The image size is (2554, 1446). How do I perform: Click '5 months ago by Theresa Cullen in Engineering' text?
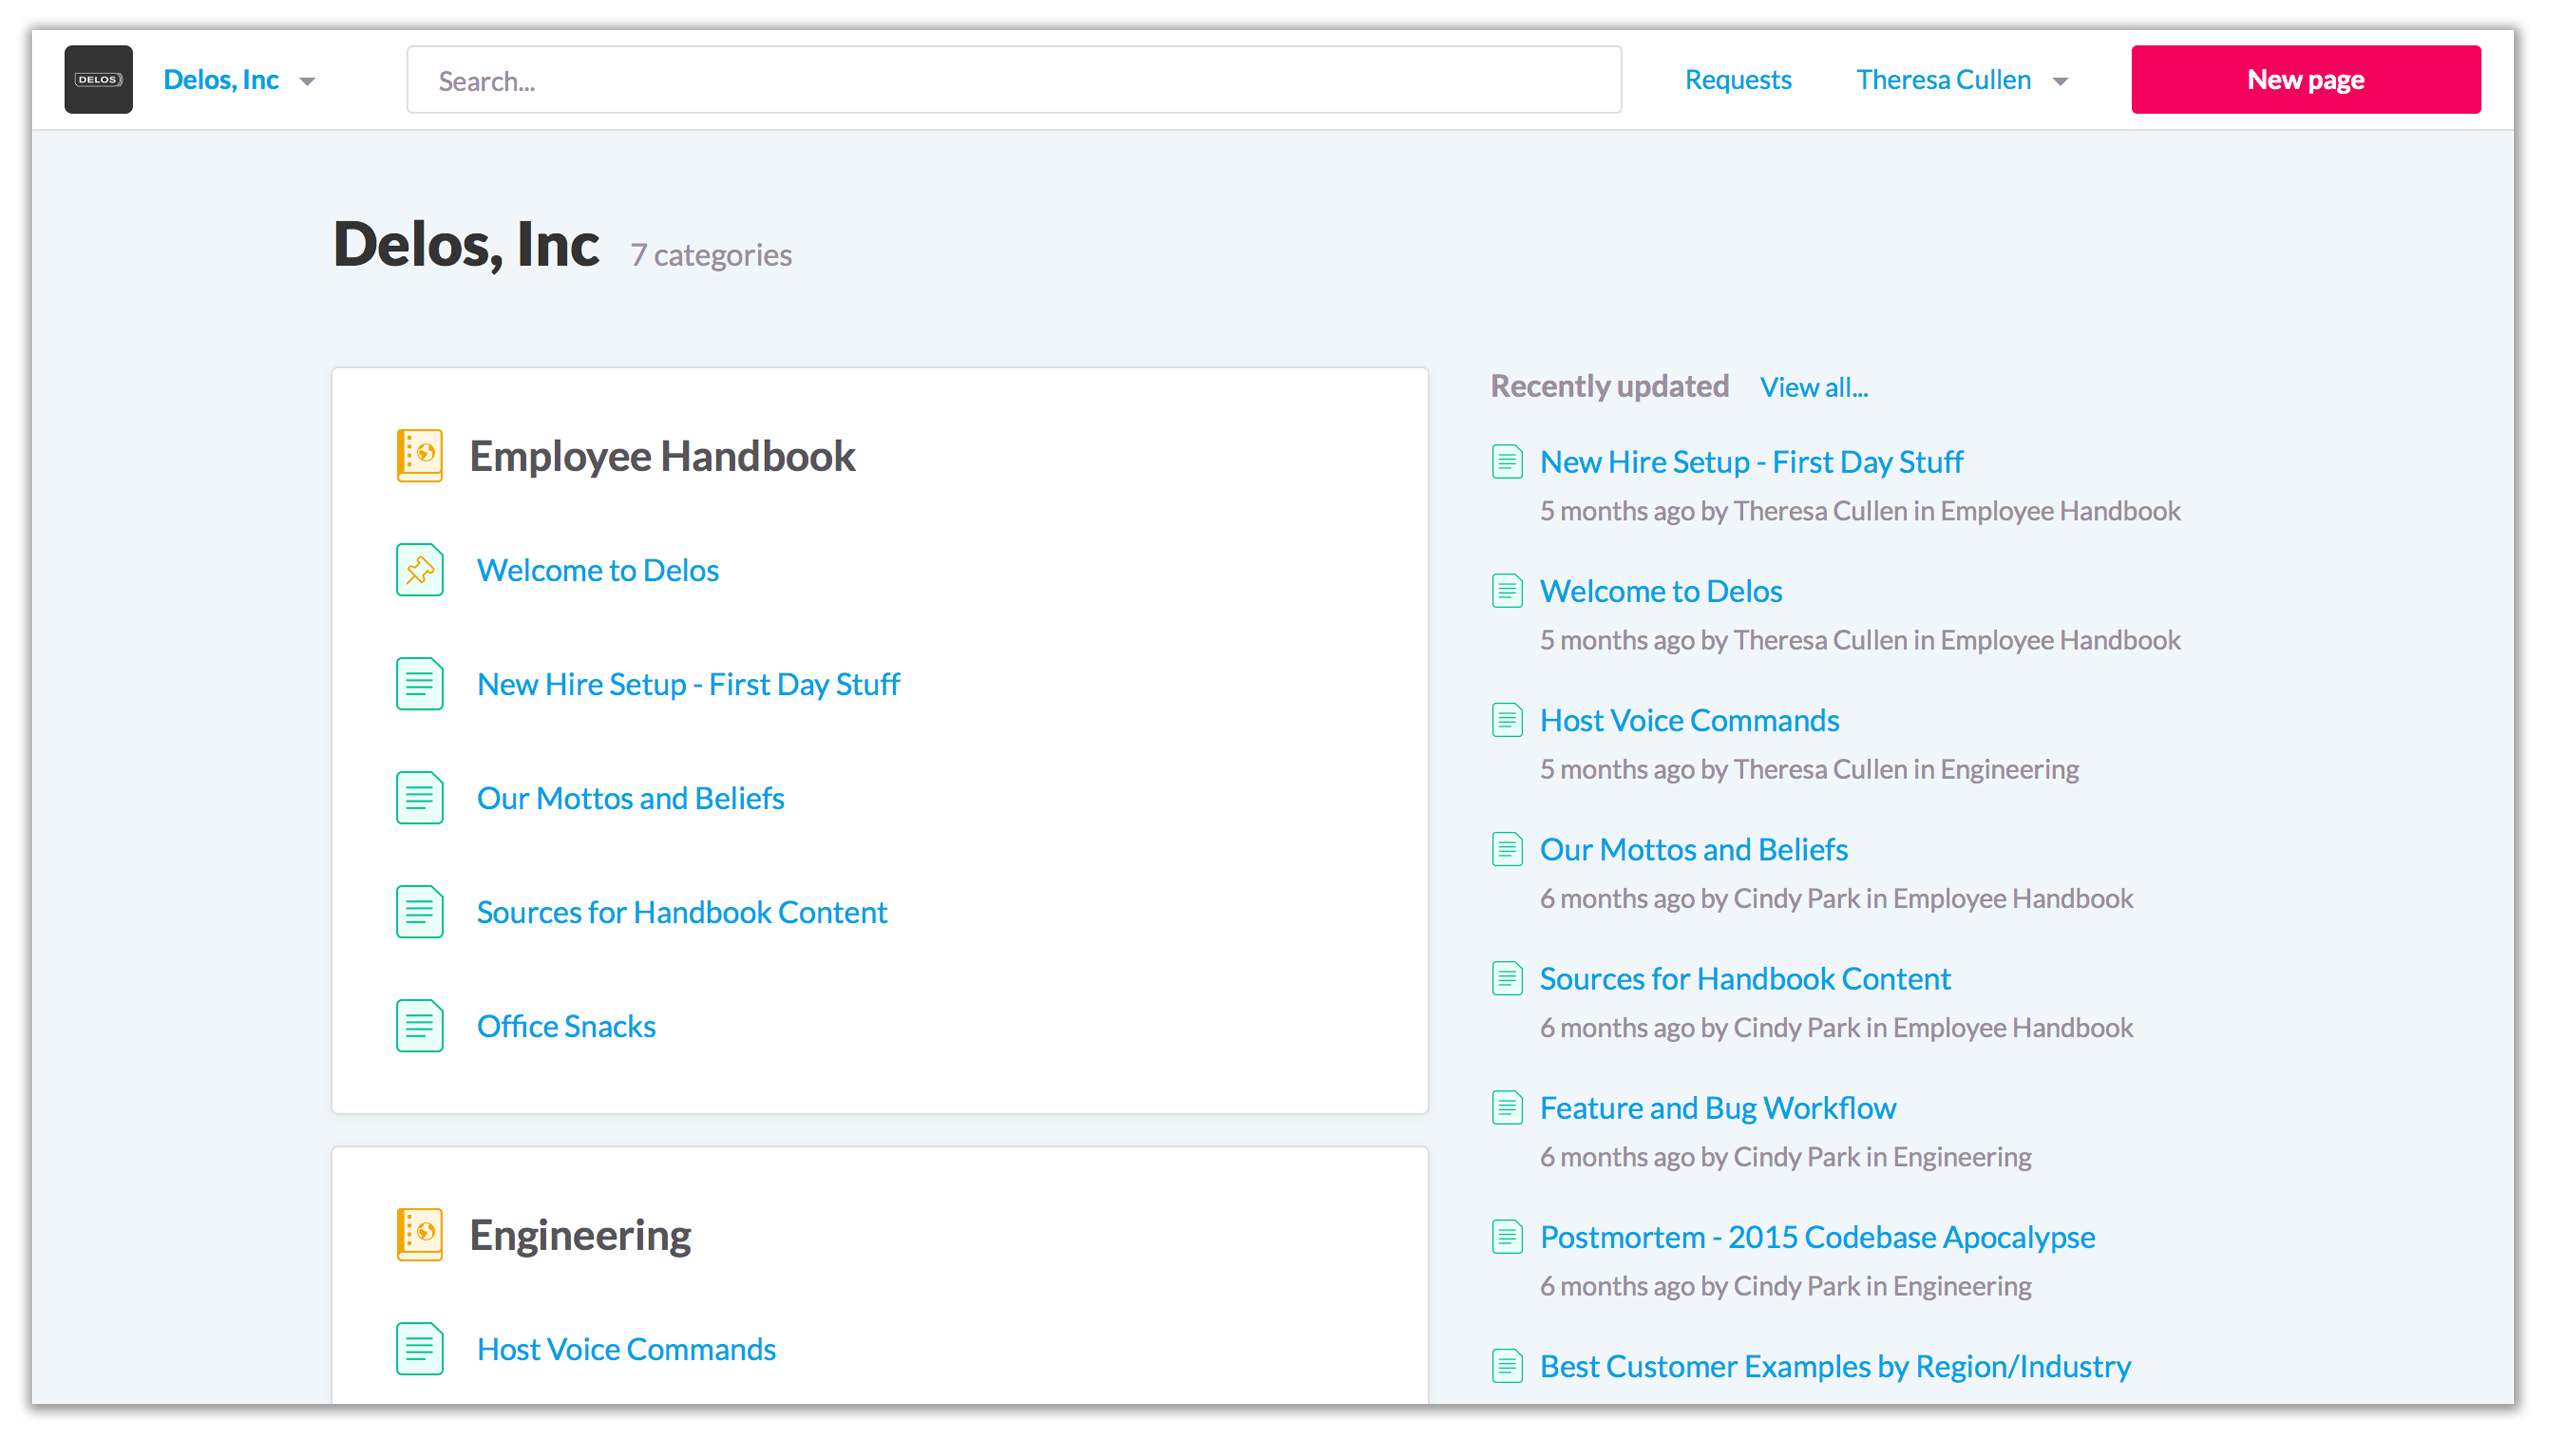coord(1809,769)
